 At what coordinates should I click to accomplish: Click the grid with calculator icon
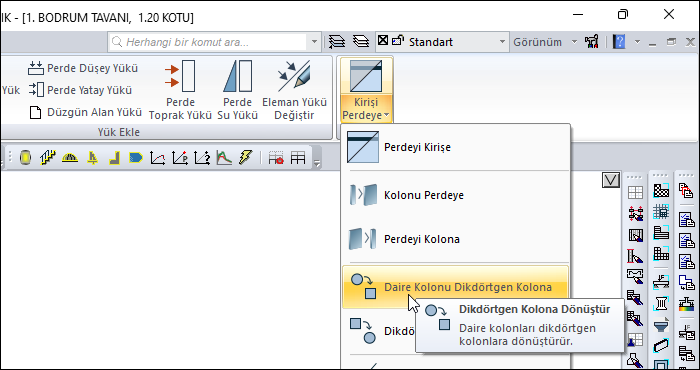pyautogui.click(x=661, y=211)
